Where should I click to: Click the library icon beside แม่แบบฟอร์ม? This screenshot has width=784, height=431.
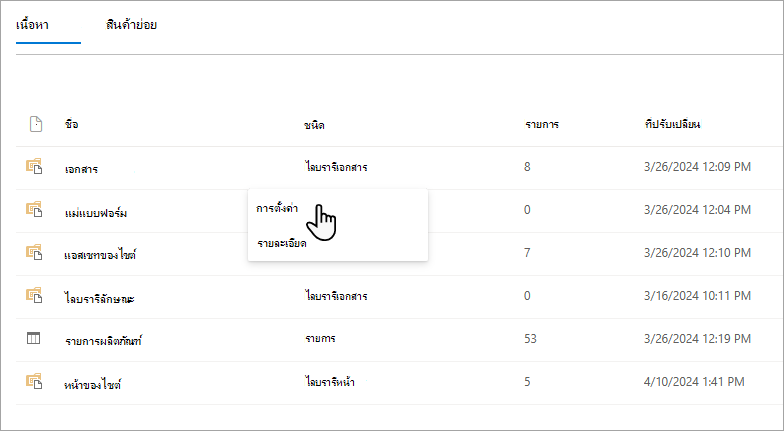coord(34,209)
